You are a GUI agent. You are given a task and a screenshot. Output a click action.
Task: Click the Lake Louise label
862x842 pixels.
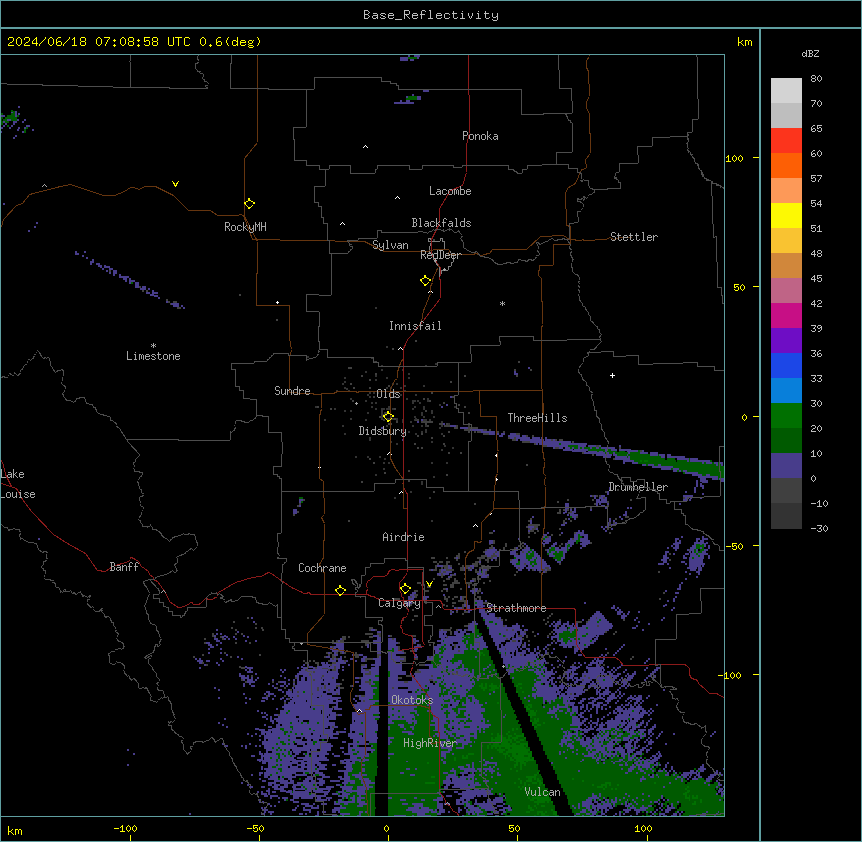[18, 484]
